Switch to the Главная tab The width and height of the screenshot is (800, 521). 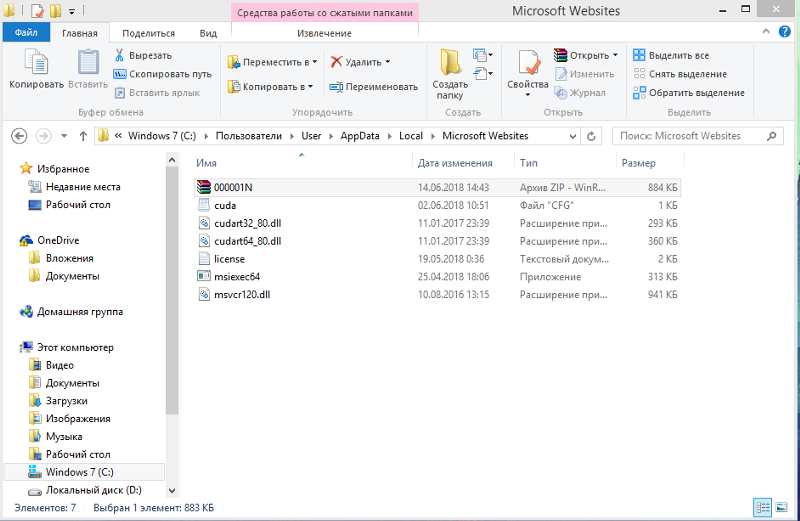coord(80,33)
